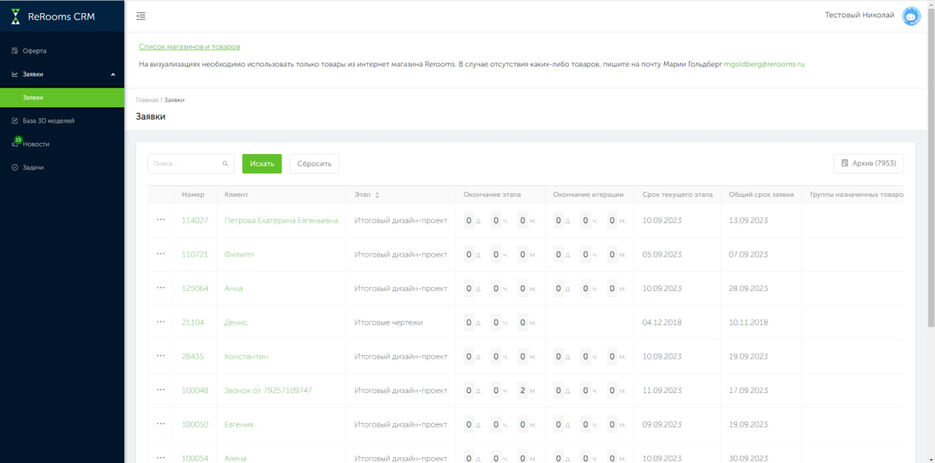935x463 pixels.
Task: Click the search magnifier icon in the search field
Action: click(225, 163)
